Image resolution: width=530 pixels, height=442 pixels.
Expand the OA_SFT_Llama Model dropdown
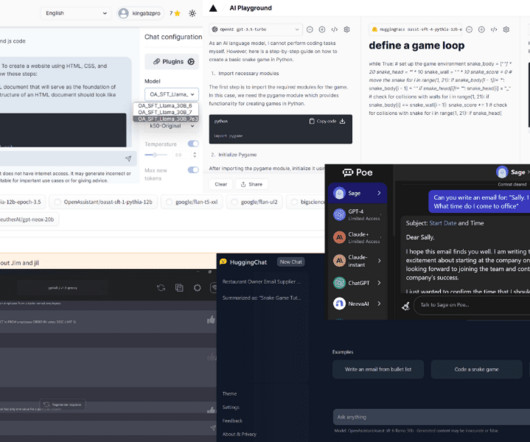pos(172,94)
